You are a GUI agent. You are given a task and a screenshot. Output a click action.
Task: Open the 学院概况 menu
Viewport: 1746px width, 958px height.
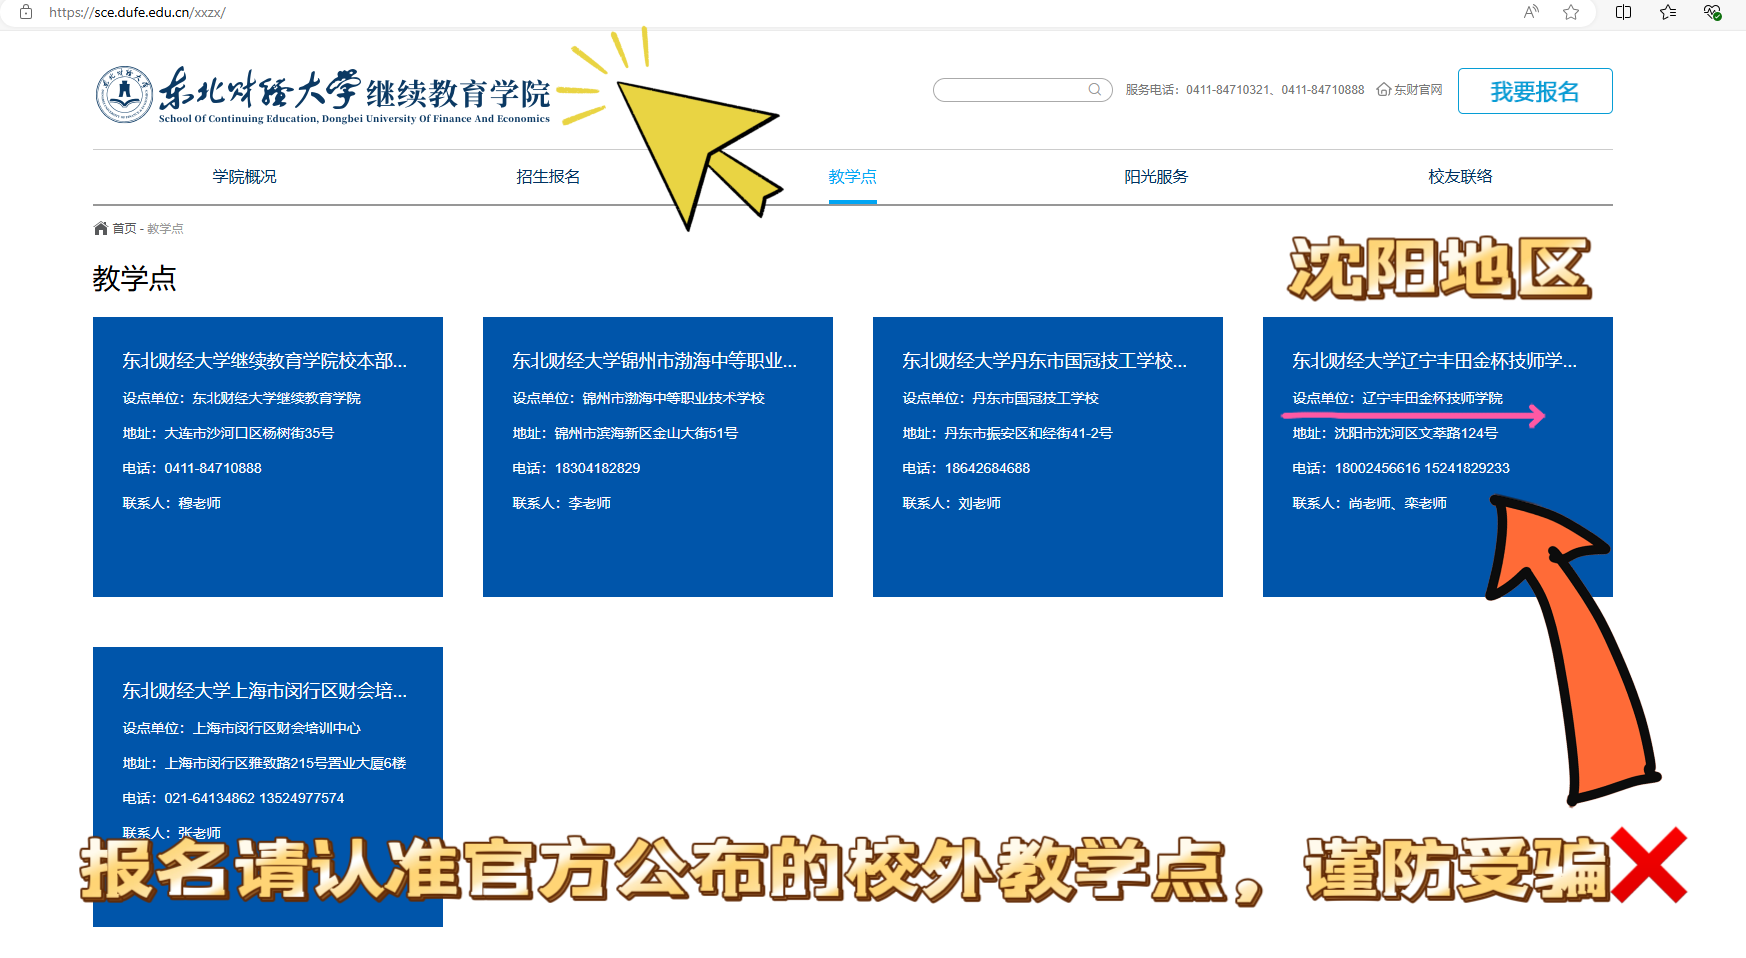click(244, 177)
